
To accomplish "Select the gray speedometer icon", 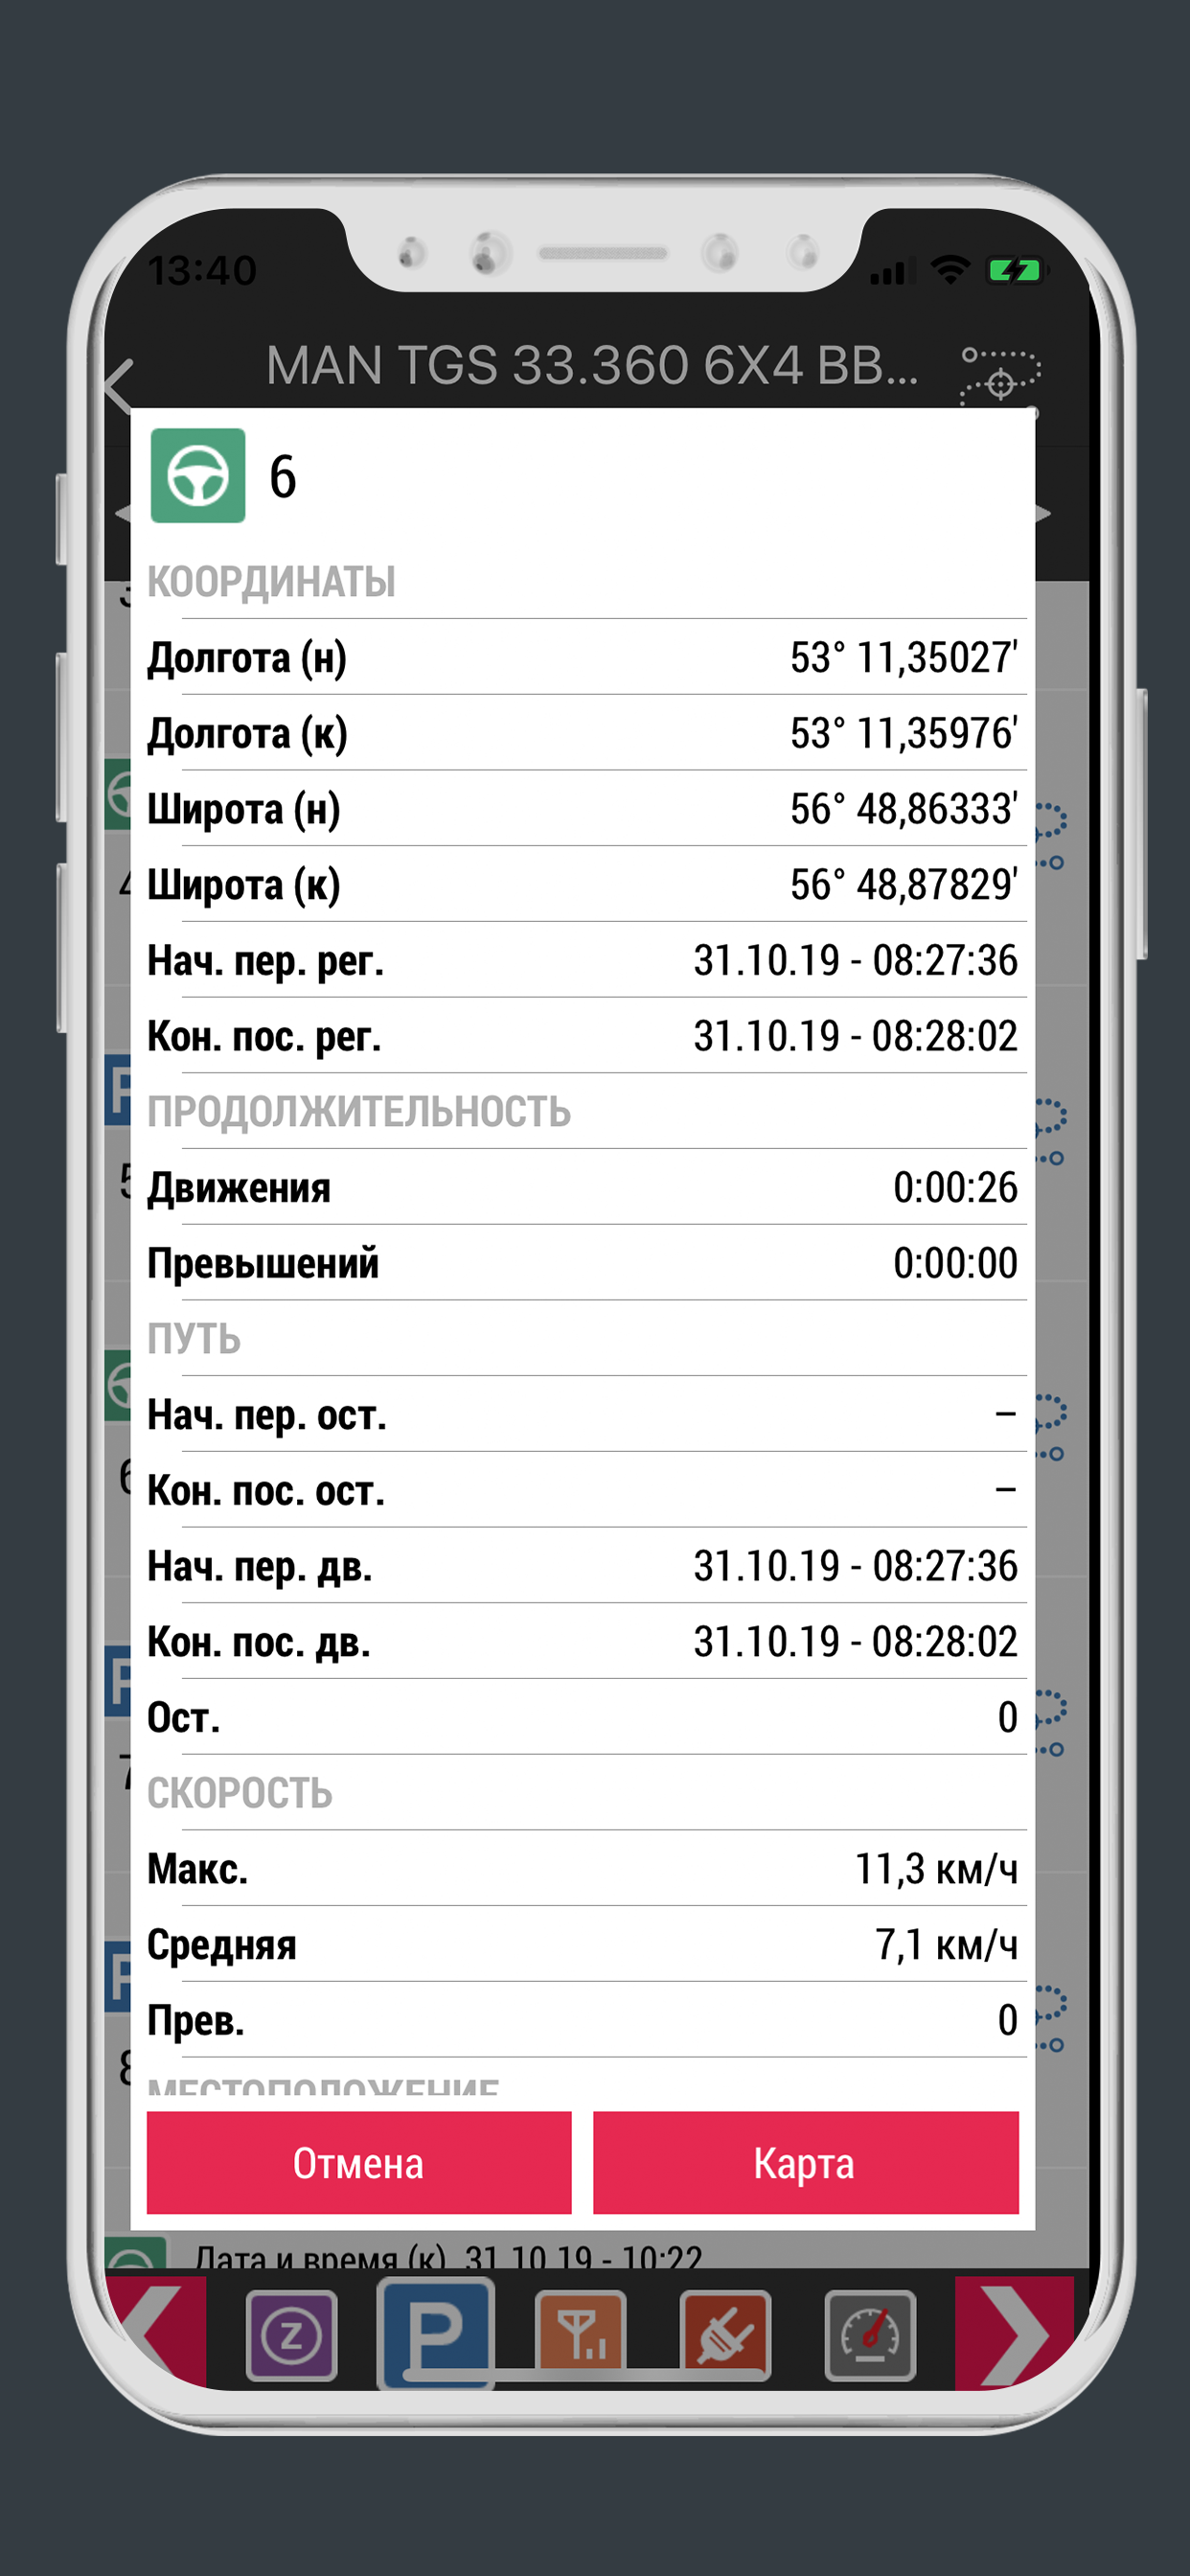I will coord(871,2336).
